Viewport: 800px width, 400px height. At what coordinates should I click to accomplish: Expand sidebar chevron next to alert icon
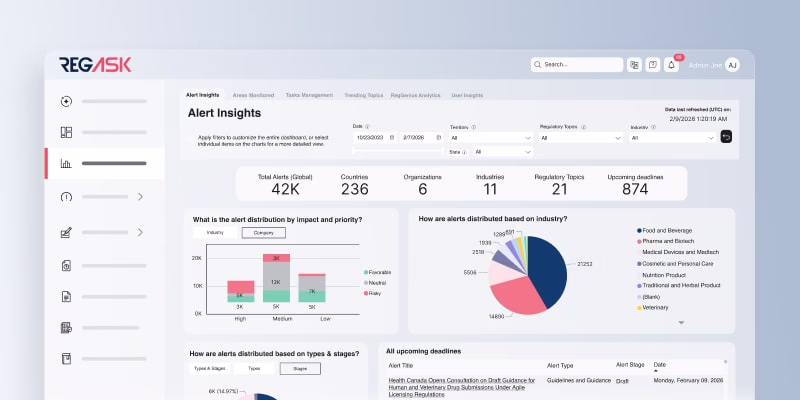pos(140,196)
